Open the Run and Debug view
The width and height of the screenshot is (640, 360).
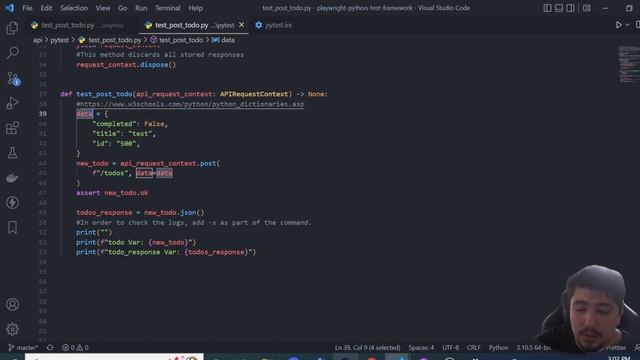(12, 103)
